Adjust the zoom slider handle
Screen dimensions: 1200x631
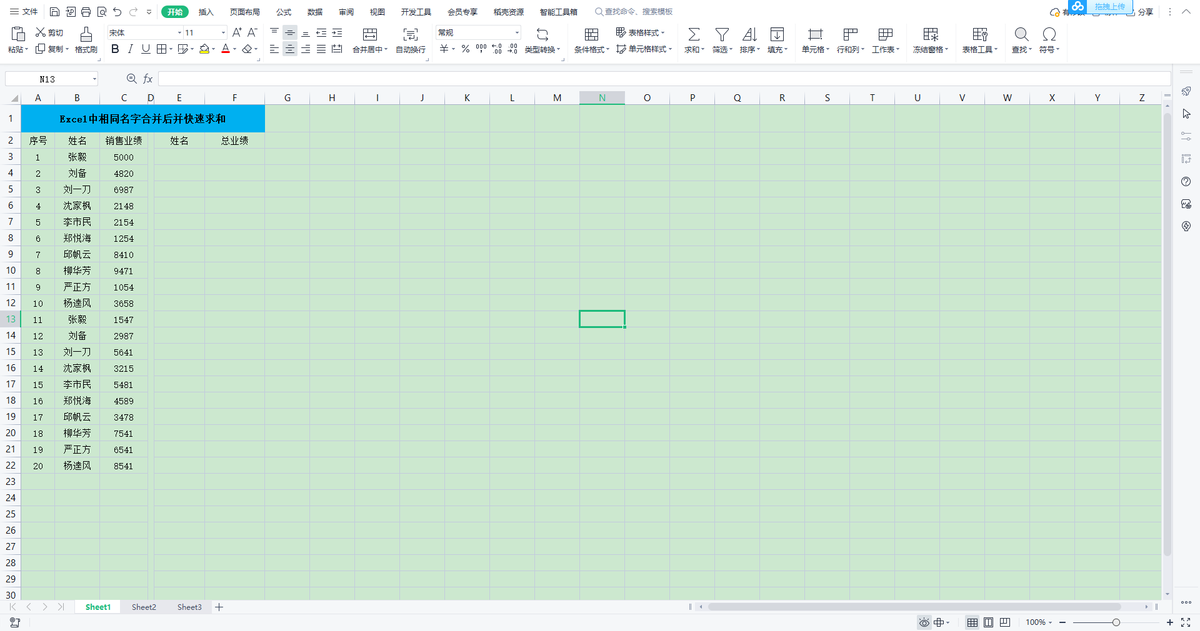point(1116,622)
